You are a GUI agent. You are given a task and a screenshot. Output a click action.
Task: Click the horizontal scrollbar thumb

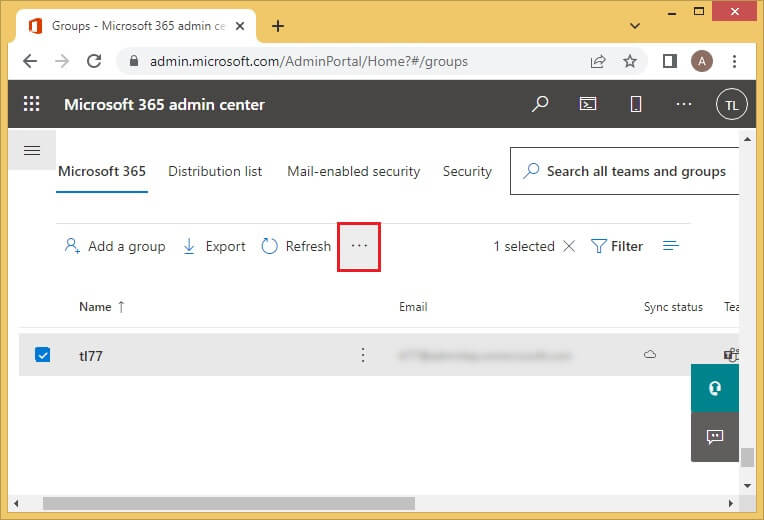coord(228,503)
